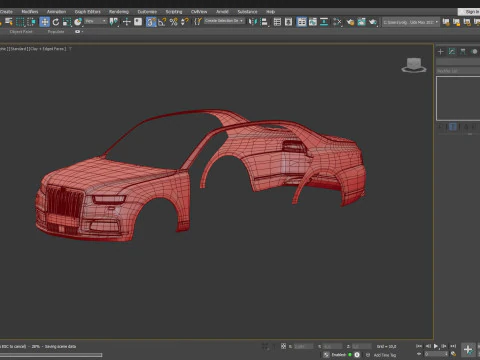The image size is (480, 360).
Task: Open Create Selection Set dropdown
Action: (x=224, y=21)
